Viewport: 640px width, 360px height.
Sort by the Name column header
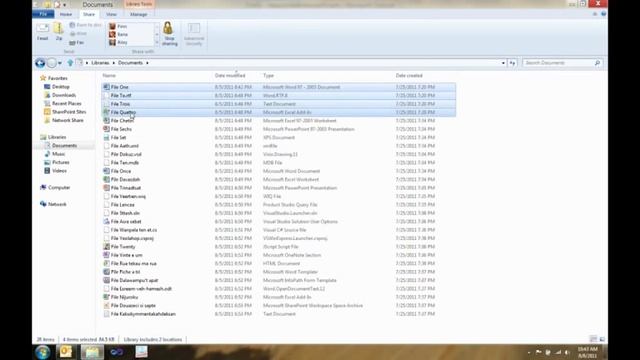[109, 76]
